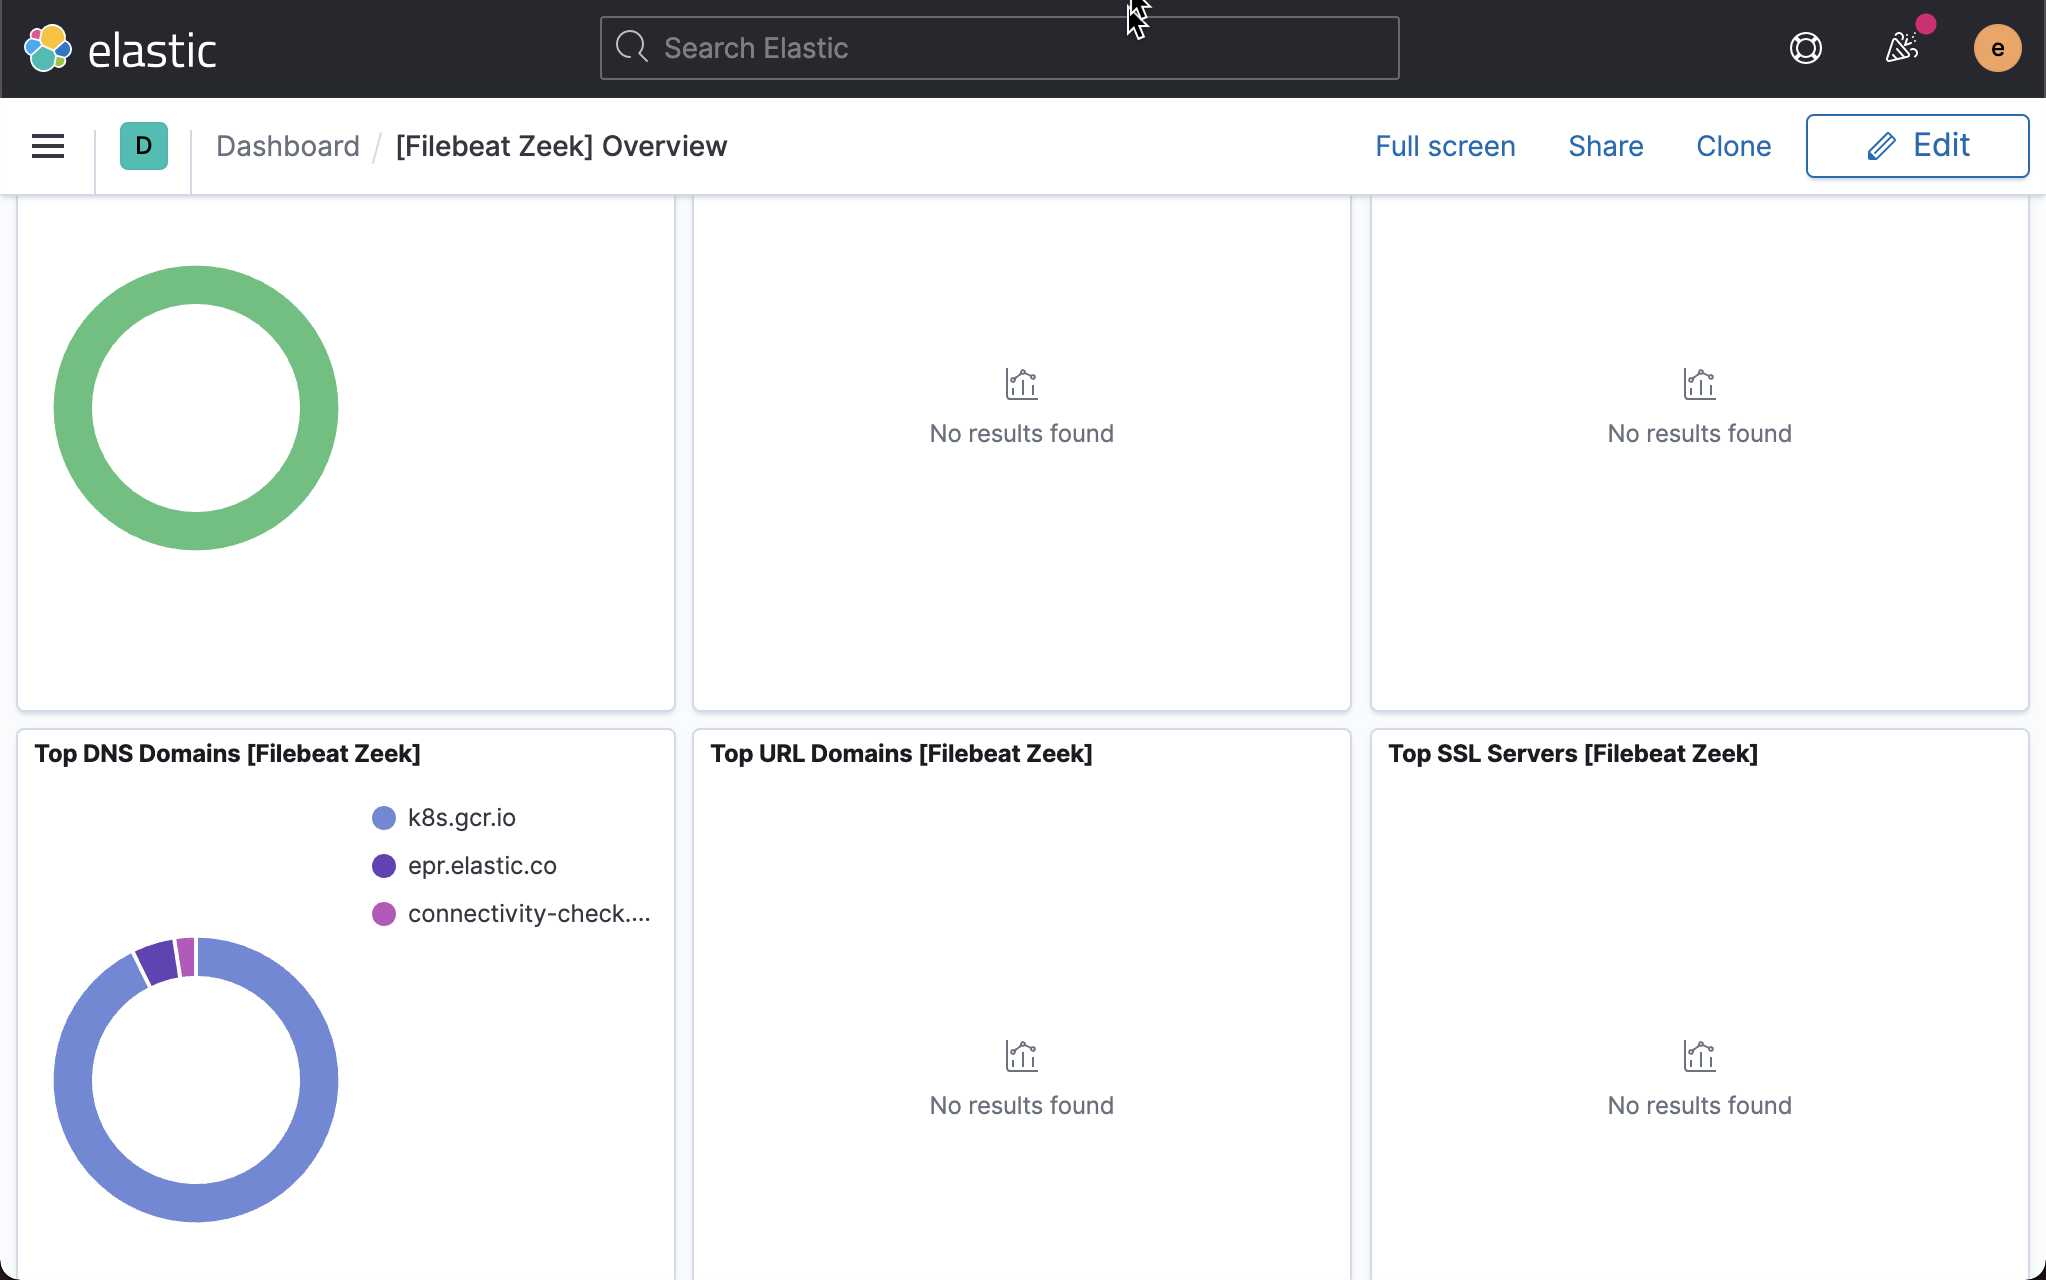Click the chart icon in Top SSL Servers panel
Screen dimensions: 2046x1280
(1698, 1056)
